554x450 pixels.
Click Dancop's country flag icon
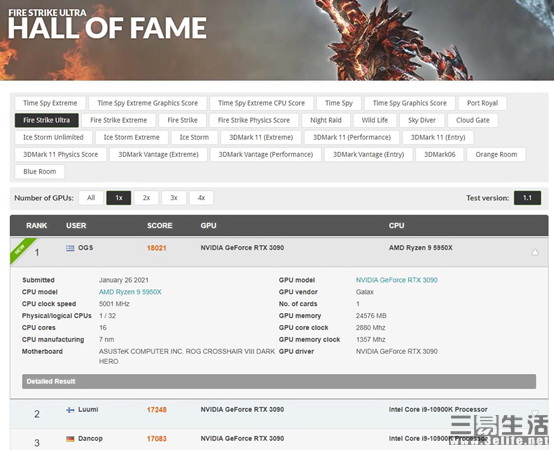click(x=70, y=439)
